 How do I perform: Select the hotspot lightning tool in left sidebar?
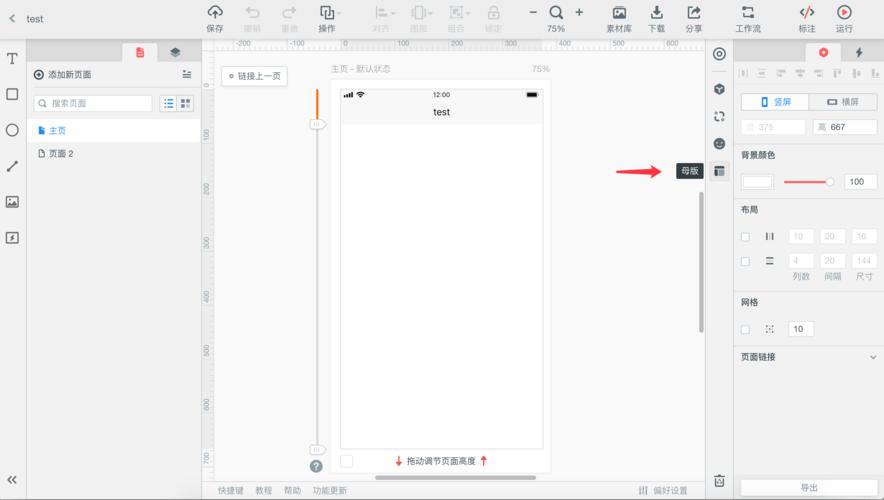12,238
